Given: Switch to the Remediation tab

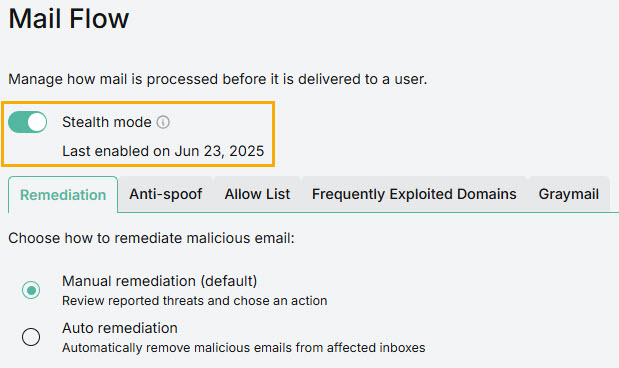Looking at the screenshot, I should coord(63,195).
